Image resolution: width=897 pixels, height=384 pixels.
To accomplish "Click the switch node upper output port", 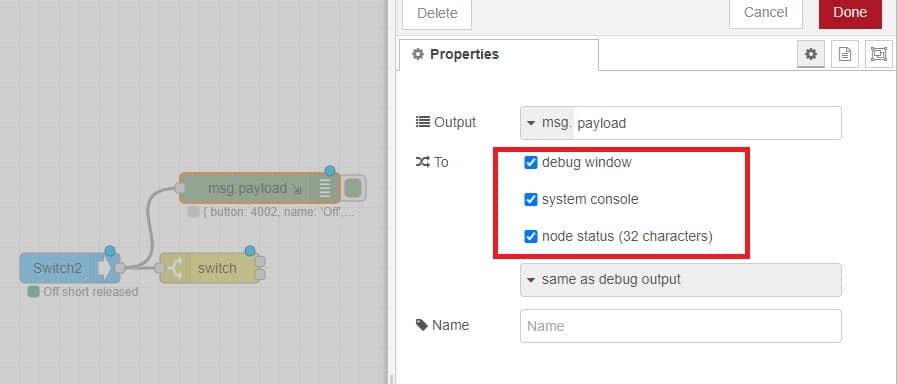I will [260, 262].
